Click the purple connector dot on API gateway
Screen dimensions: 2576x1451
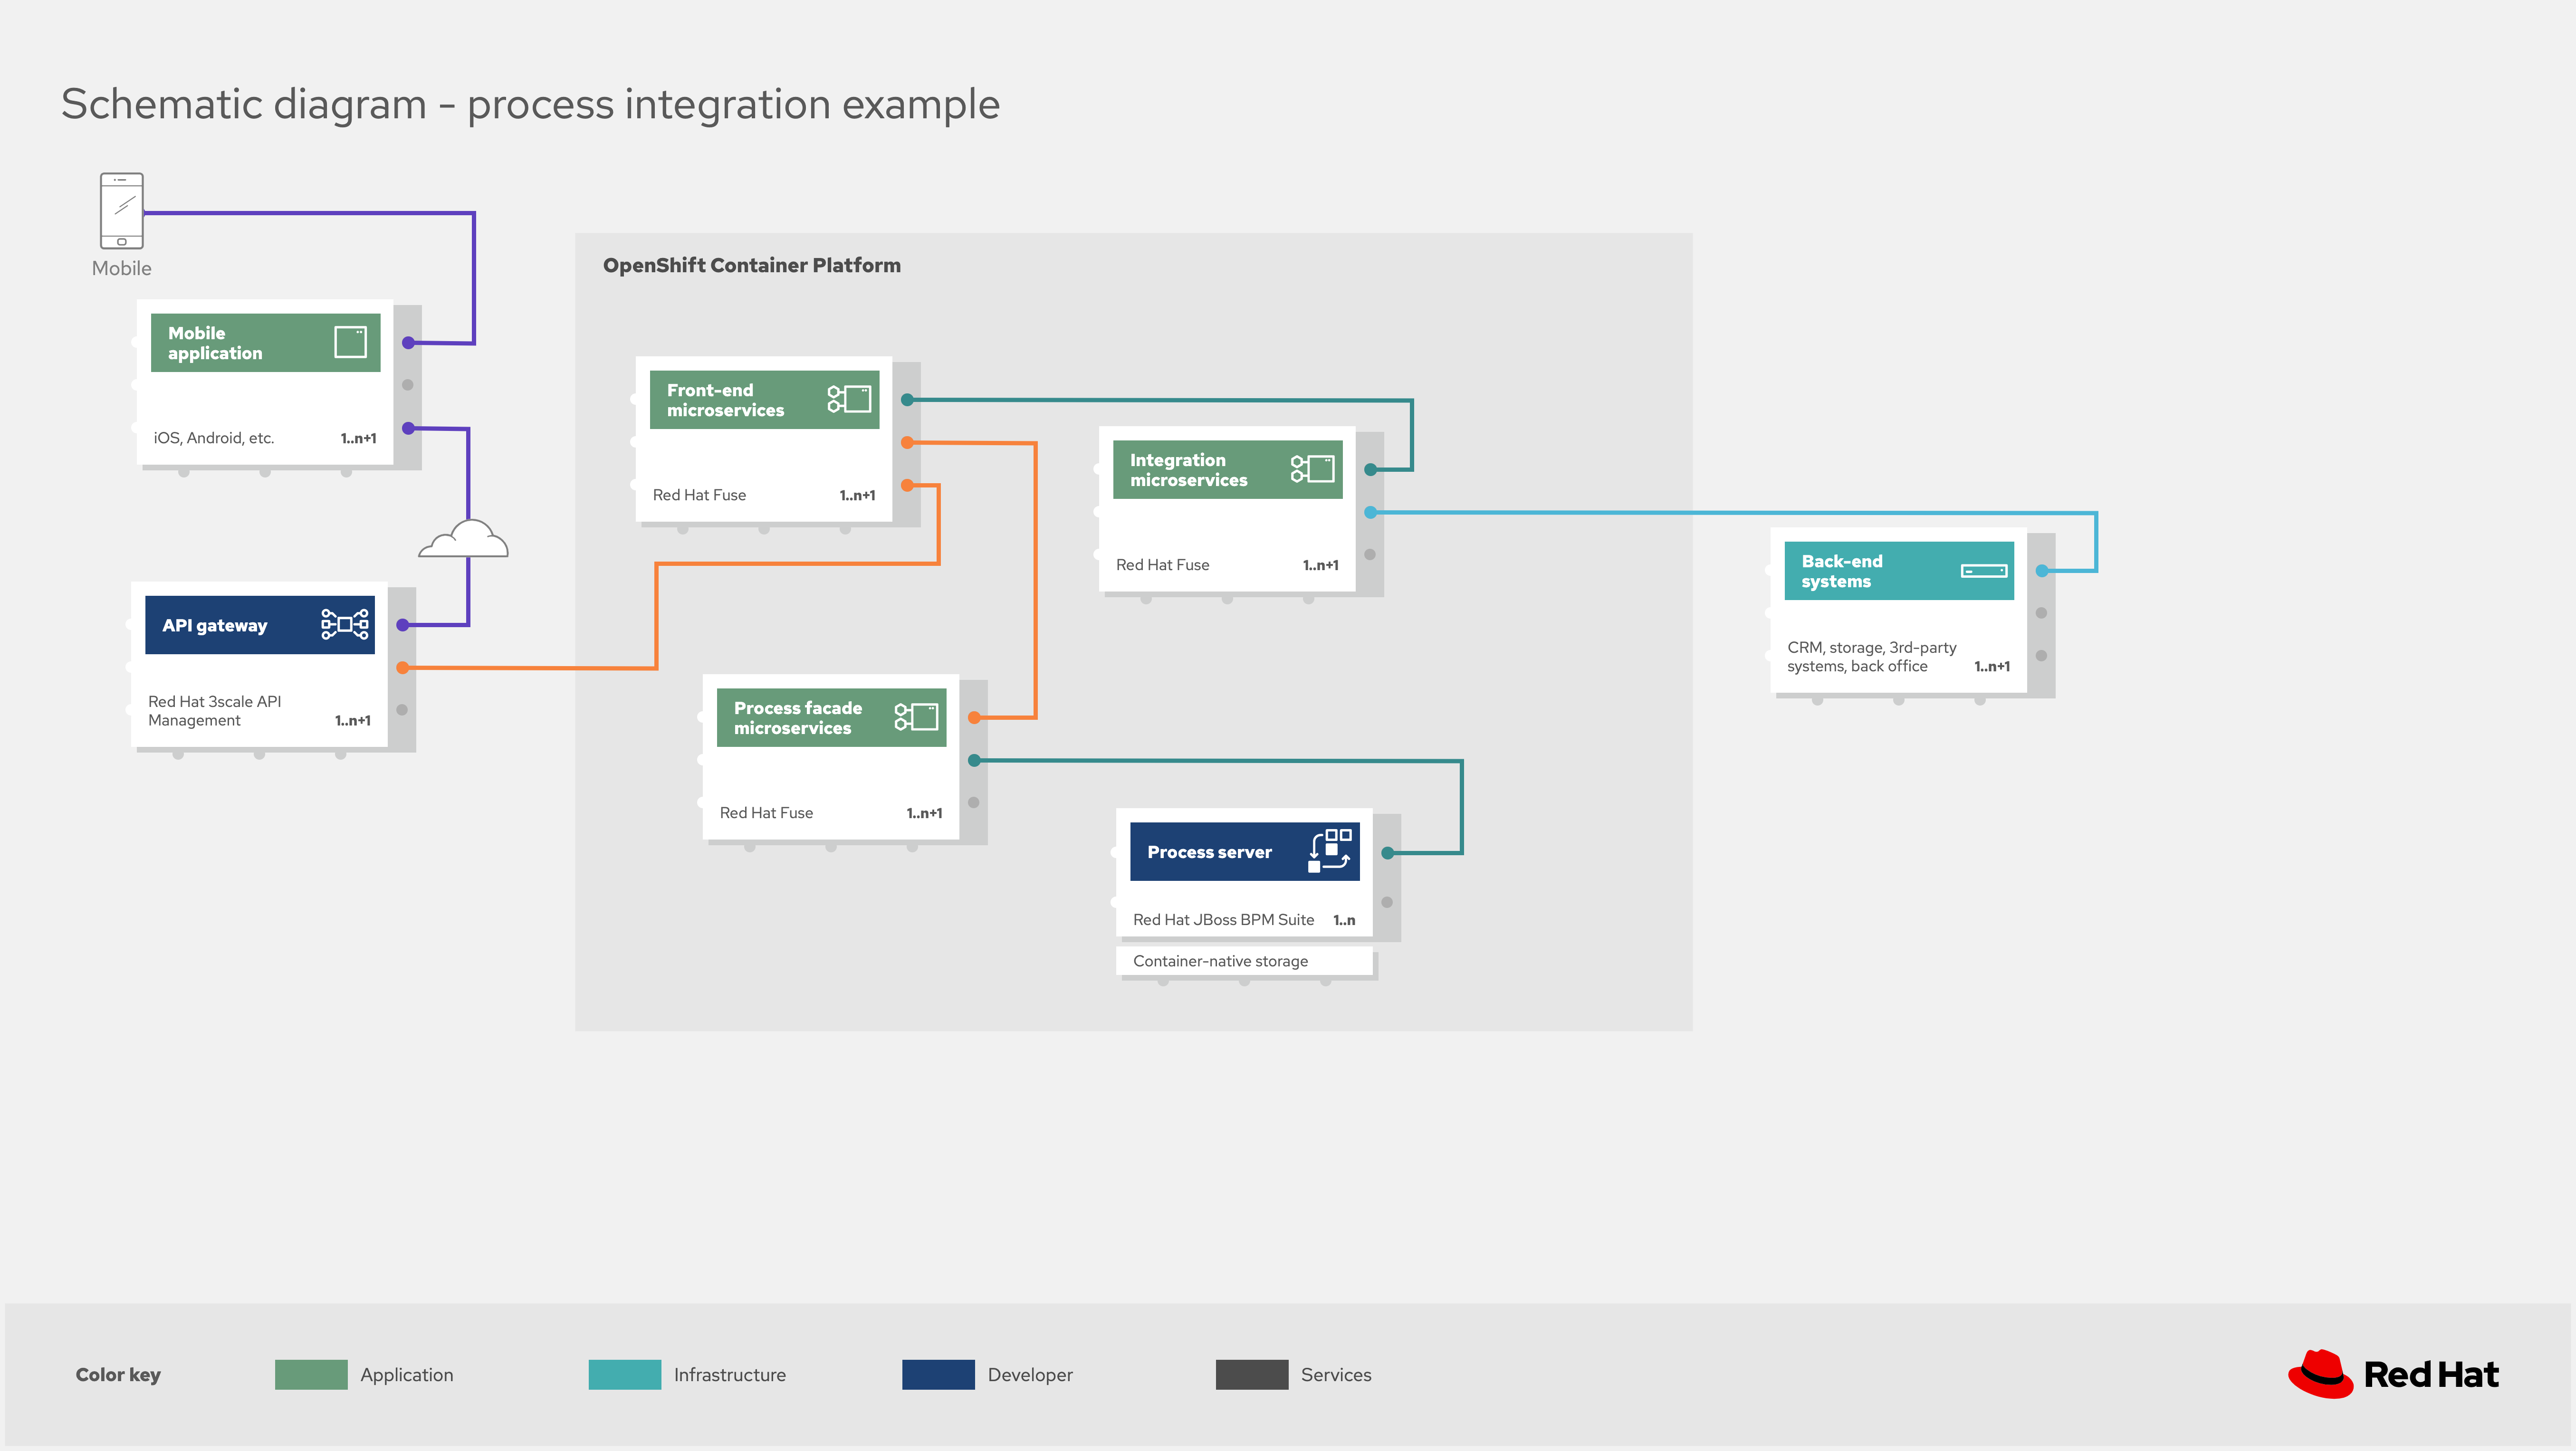403,625
